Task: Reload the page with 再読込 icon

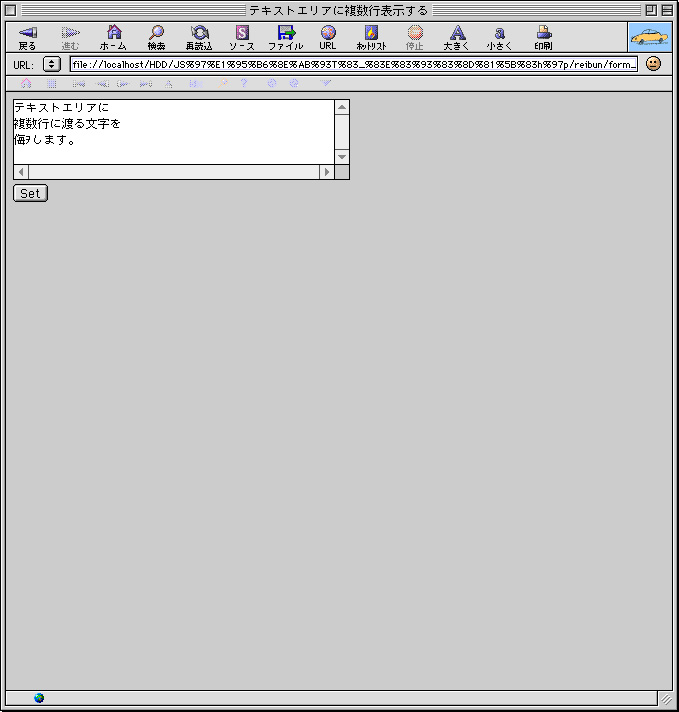Action: click(199, 38)
